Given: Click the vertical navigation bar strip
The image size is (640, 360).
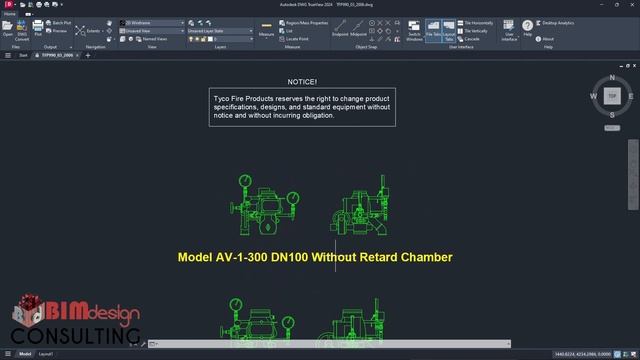Looking at the screenshot, I should tap(633, 174).
